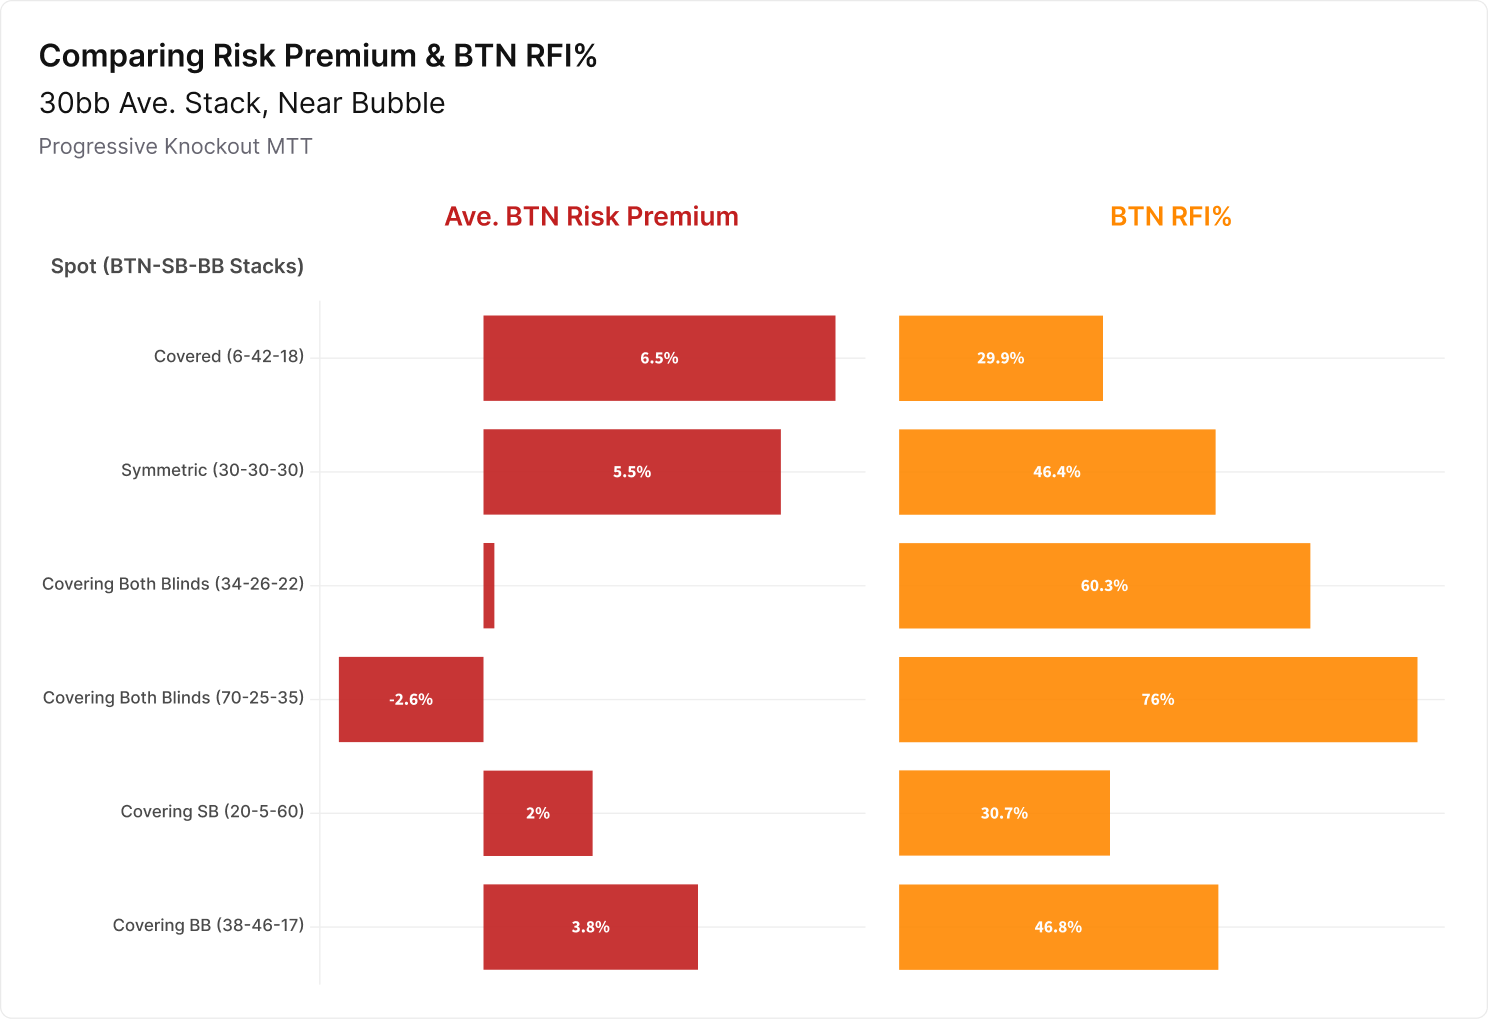Select the Covered (6-42-18) row label
Screen dimensions: 1488x1019
click(229, 357)
